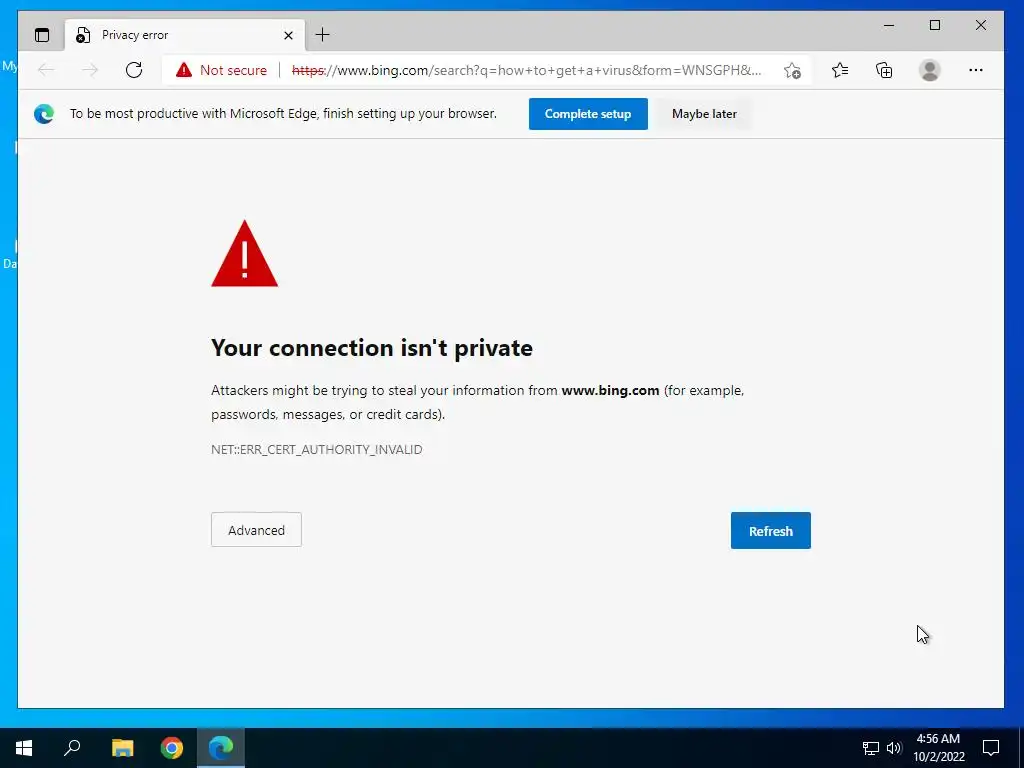Open the profile avatar menu
Image resolution: width=1024 pixels, height=768 pixels.
pos(929,70)
